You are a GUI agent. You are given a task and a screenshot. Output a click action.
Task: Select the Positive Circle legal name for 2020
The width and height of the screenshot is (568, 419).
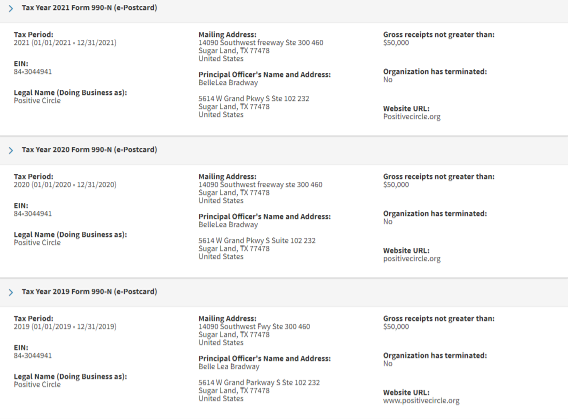coord(37,243)
